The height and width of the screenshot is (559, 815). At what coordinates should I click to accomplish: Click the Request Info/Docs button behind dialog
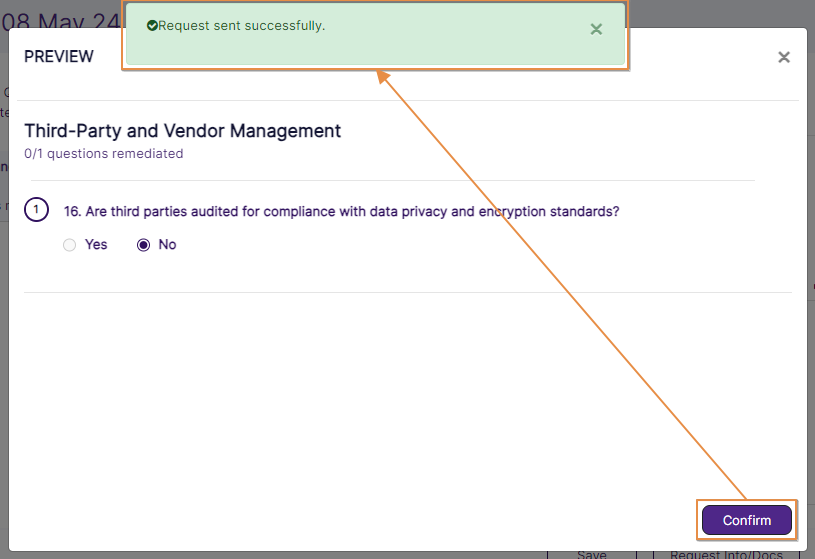tap(726, 554)
